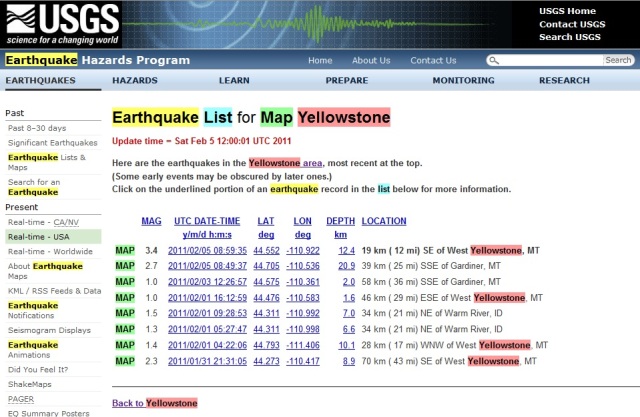Click the "Earthquake Hazards Program" title

click(98, 60)
